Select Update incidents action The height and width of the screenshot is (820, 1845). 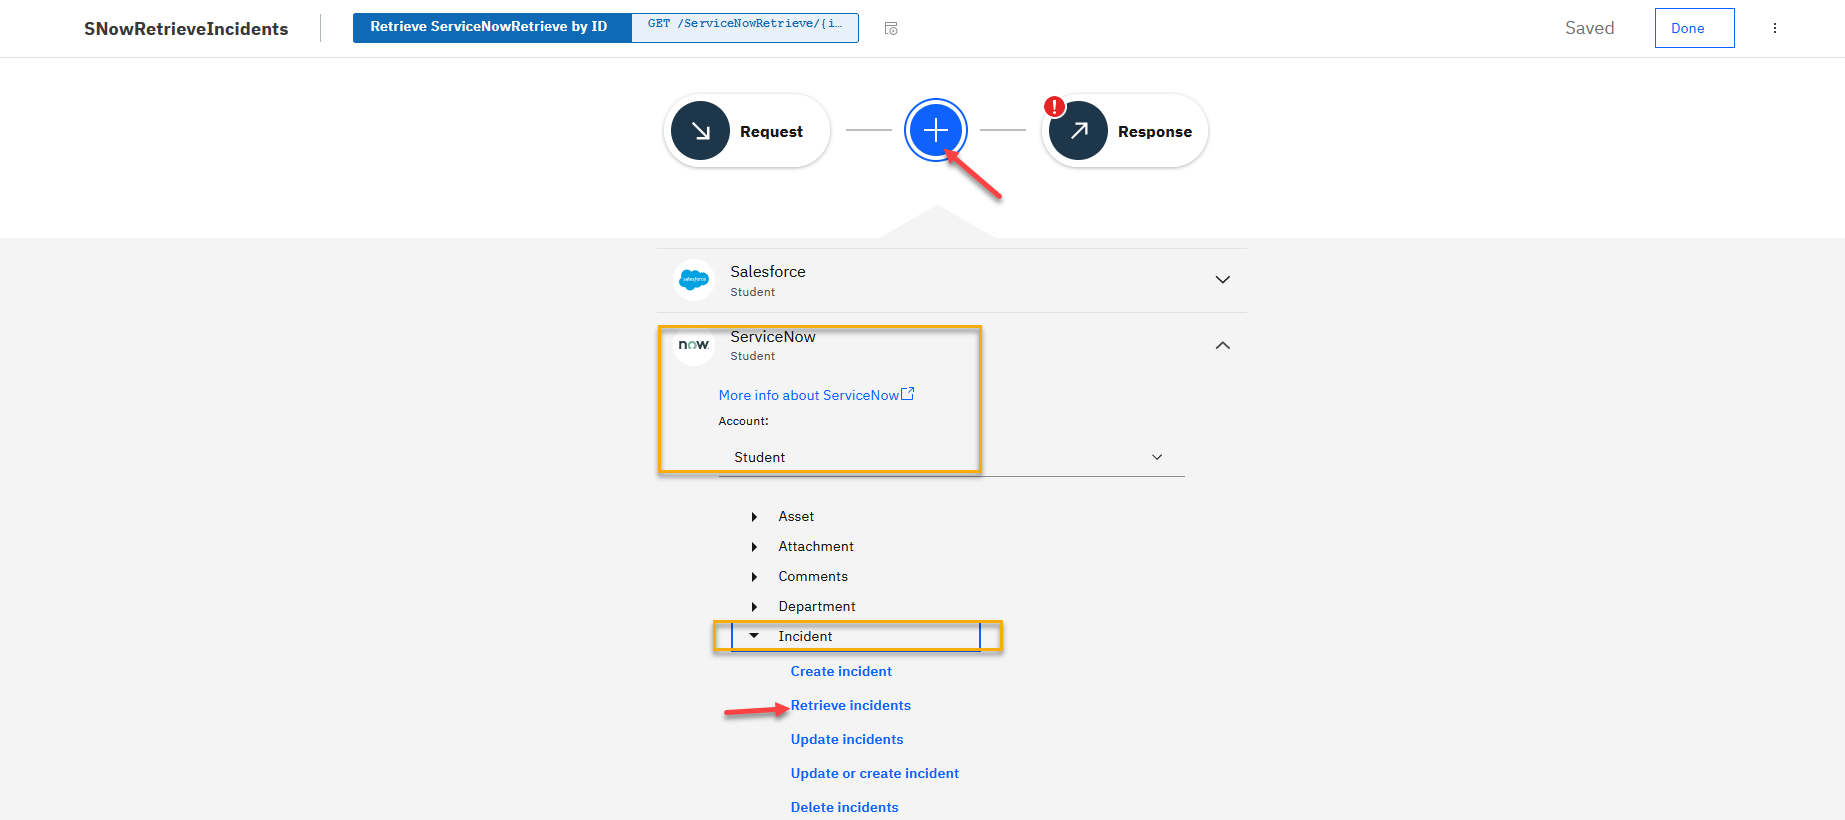point(847,739)
